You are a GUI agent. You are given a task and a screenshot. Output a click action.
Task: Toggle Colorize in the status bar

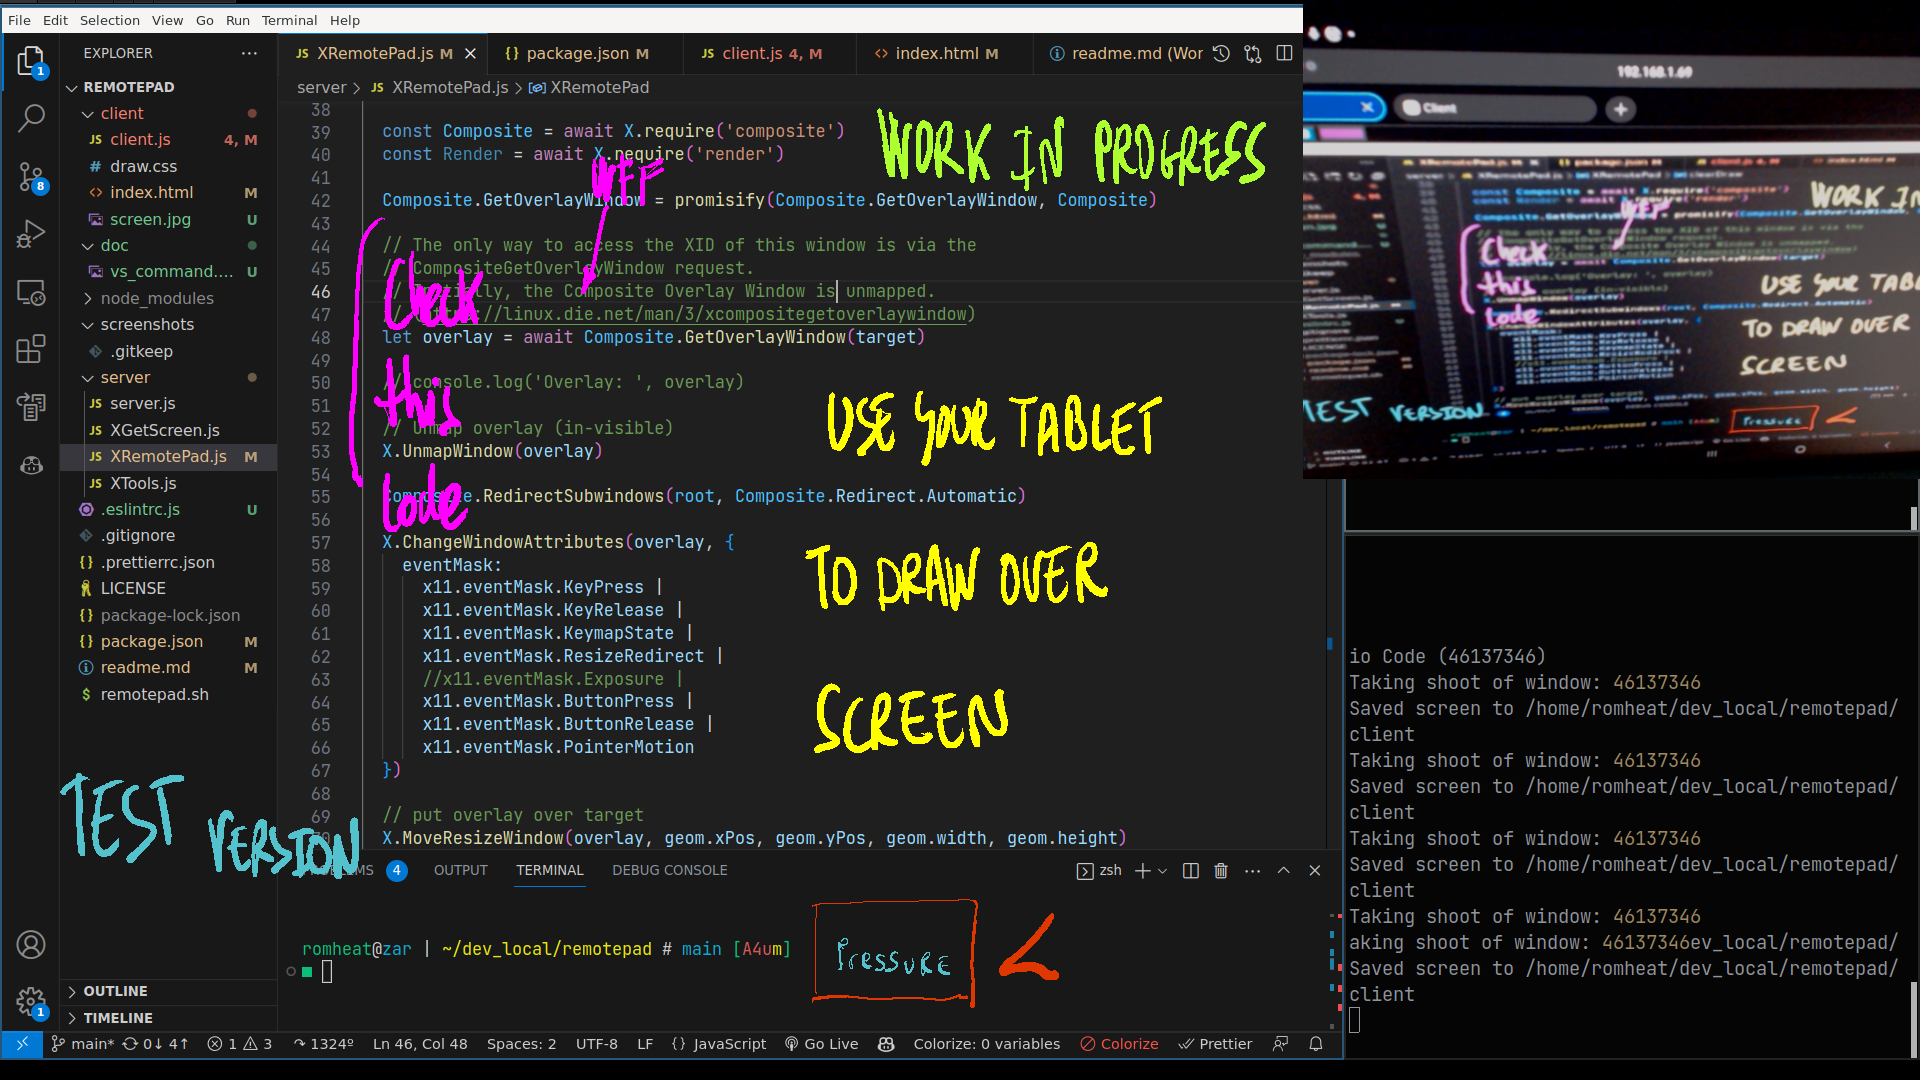[1119, 1044]
